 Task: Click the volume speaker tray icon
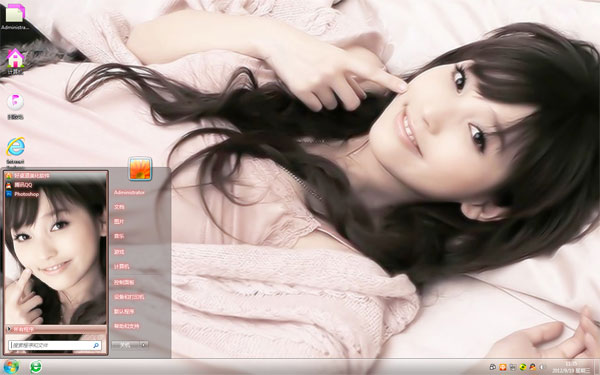click(x=542, y=367)
